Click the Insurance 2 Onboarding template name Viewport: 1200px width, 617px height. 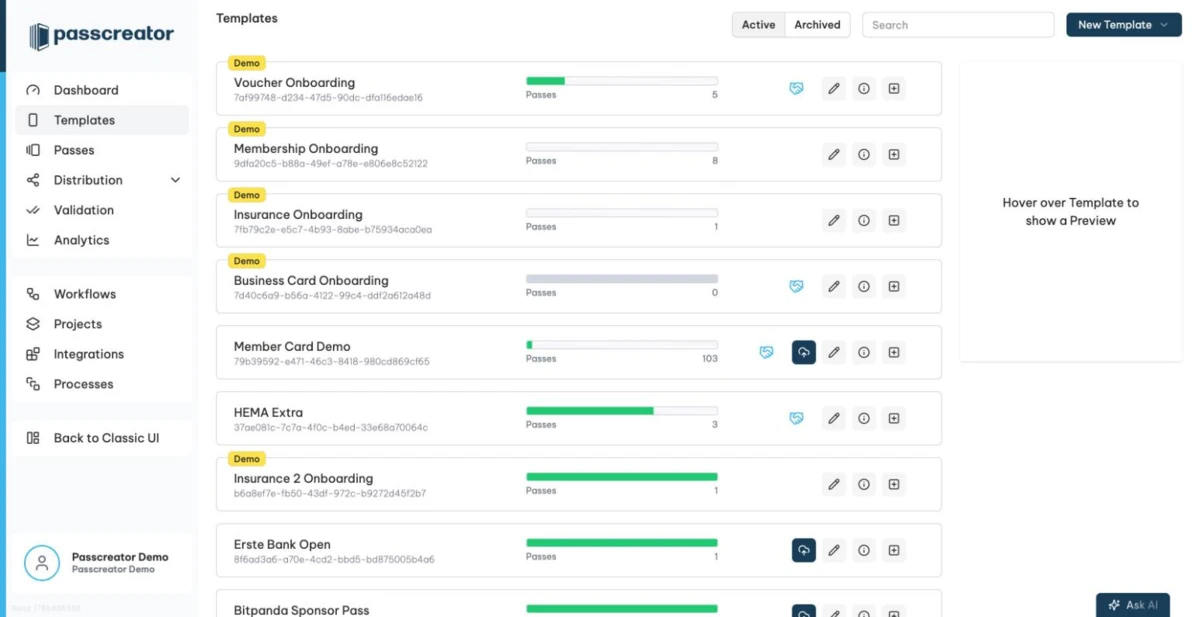coord(303,479)
